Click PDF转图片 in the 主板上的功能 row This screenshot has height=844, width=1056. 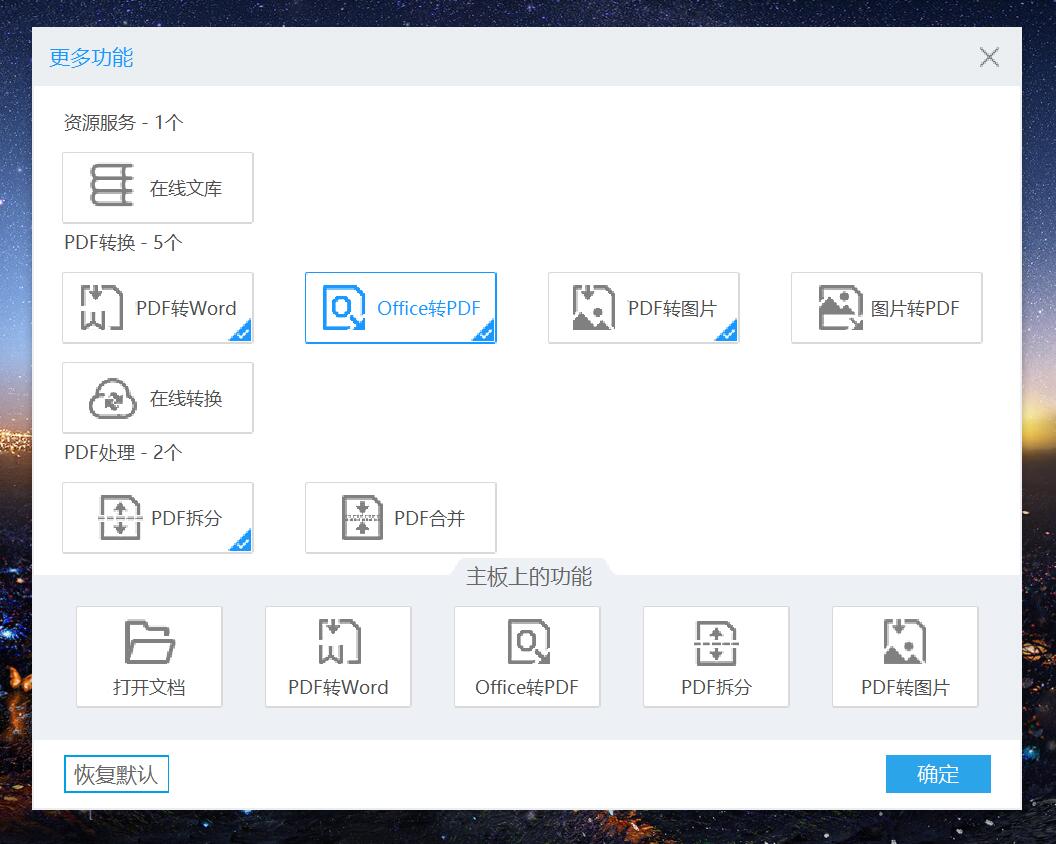(905, 657)
